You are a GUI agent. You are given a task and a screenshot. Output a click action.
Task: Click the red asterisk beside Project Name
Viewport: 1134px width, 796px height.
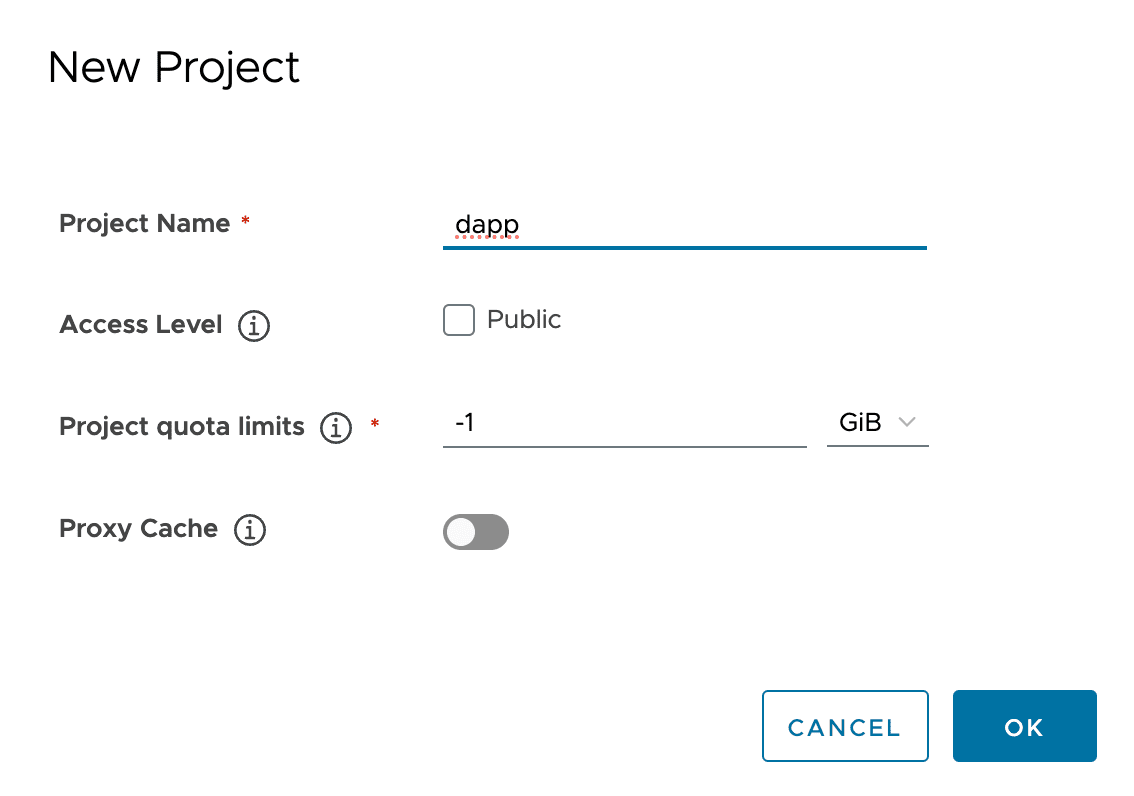[x=245, y=221]
